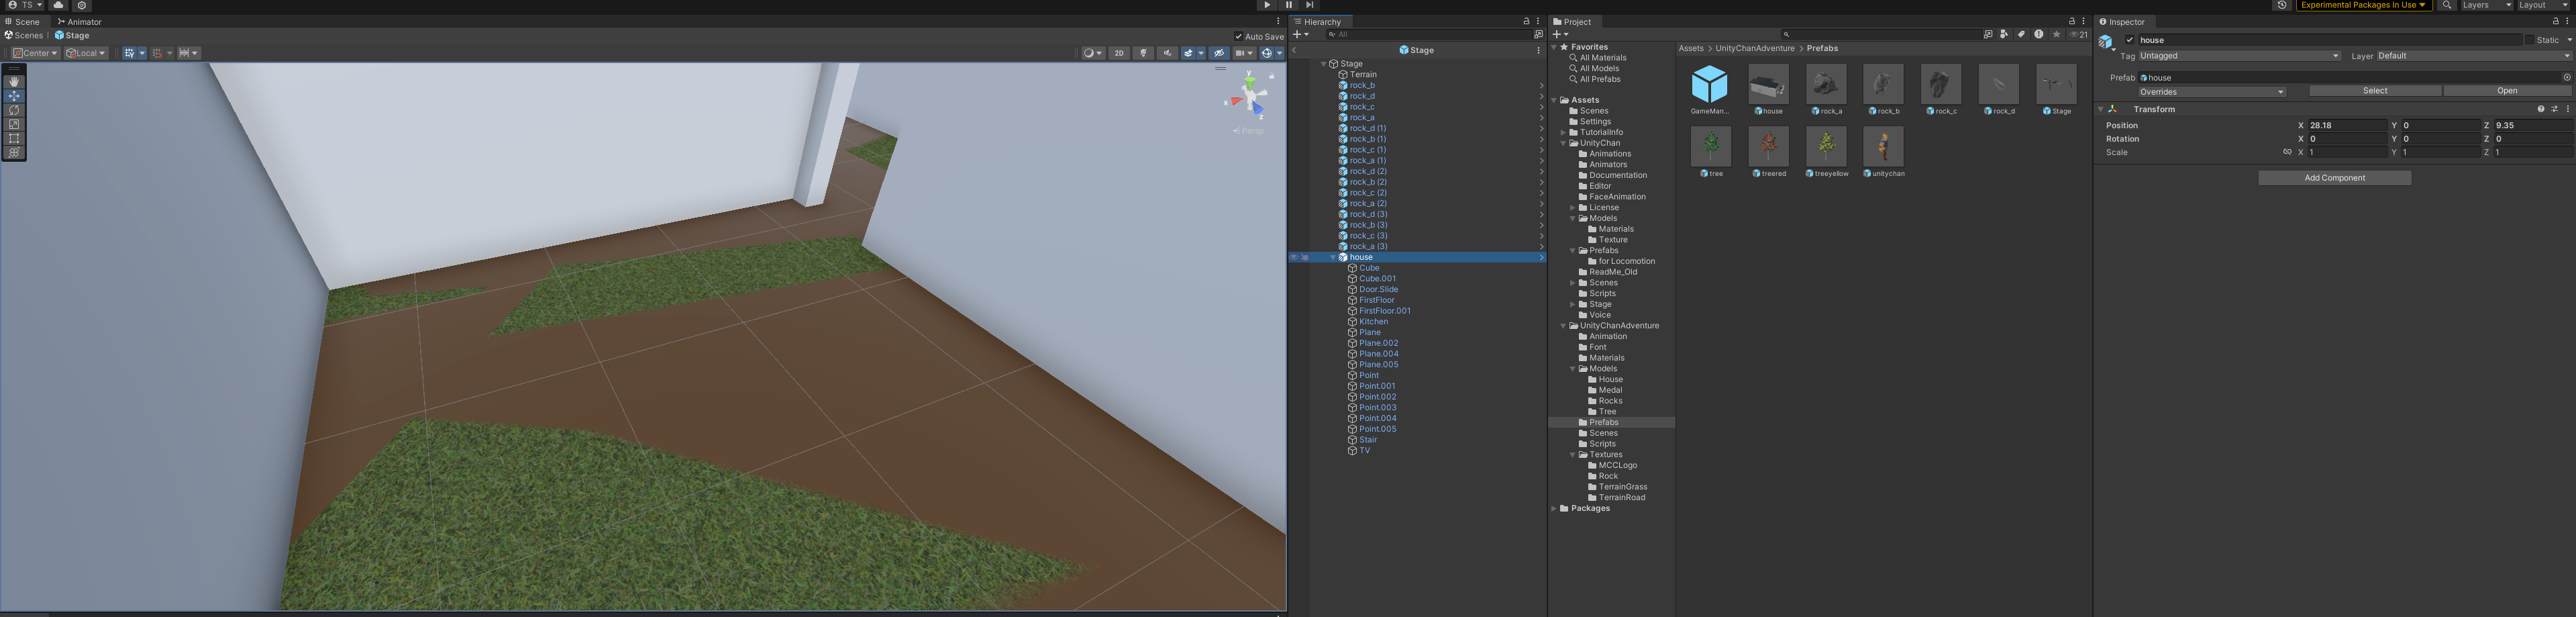Select the Rect transform tool

click(x=14, y=139)
